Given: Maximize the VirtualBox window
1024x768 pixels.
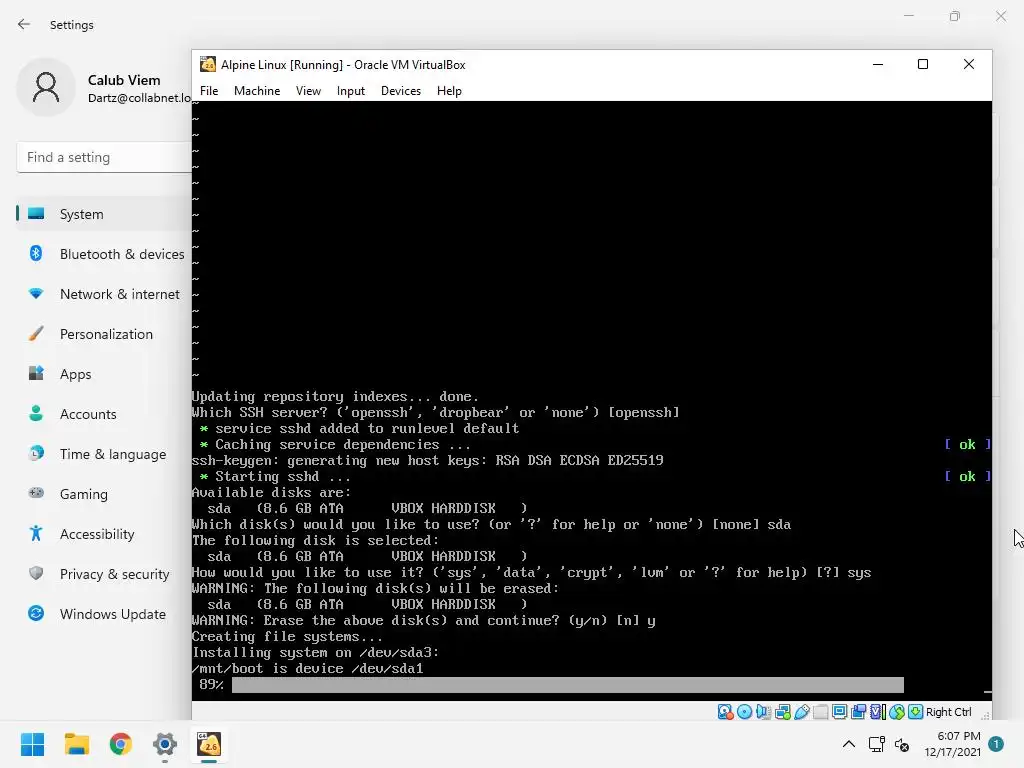Looking at the screenshot, I should tap(923, 64).
